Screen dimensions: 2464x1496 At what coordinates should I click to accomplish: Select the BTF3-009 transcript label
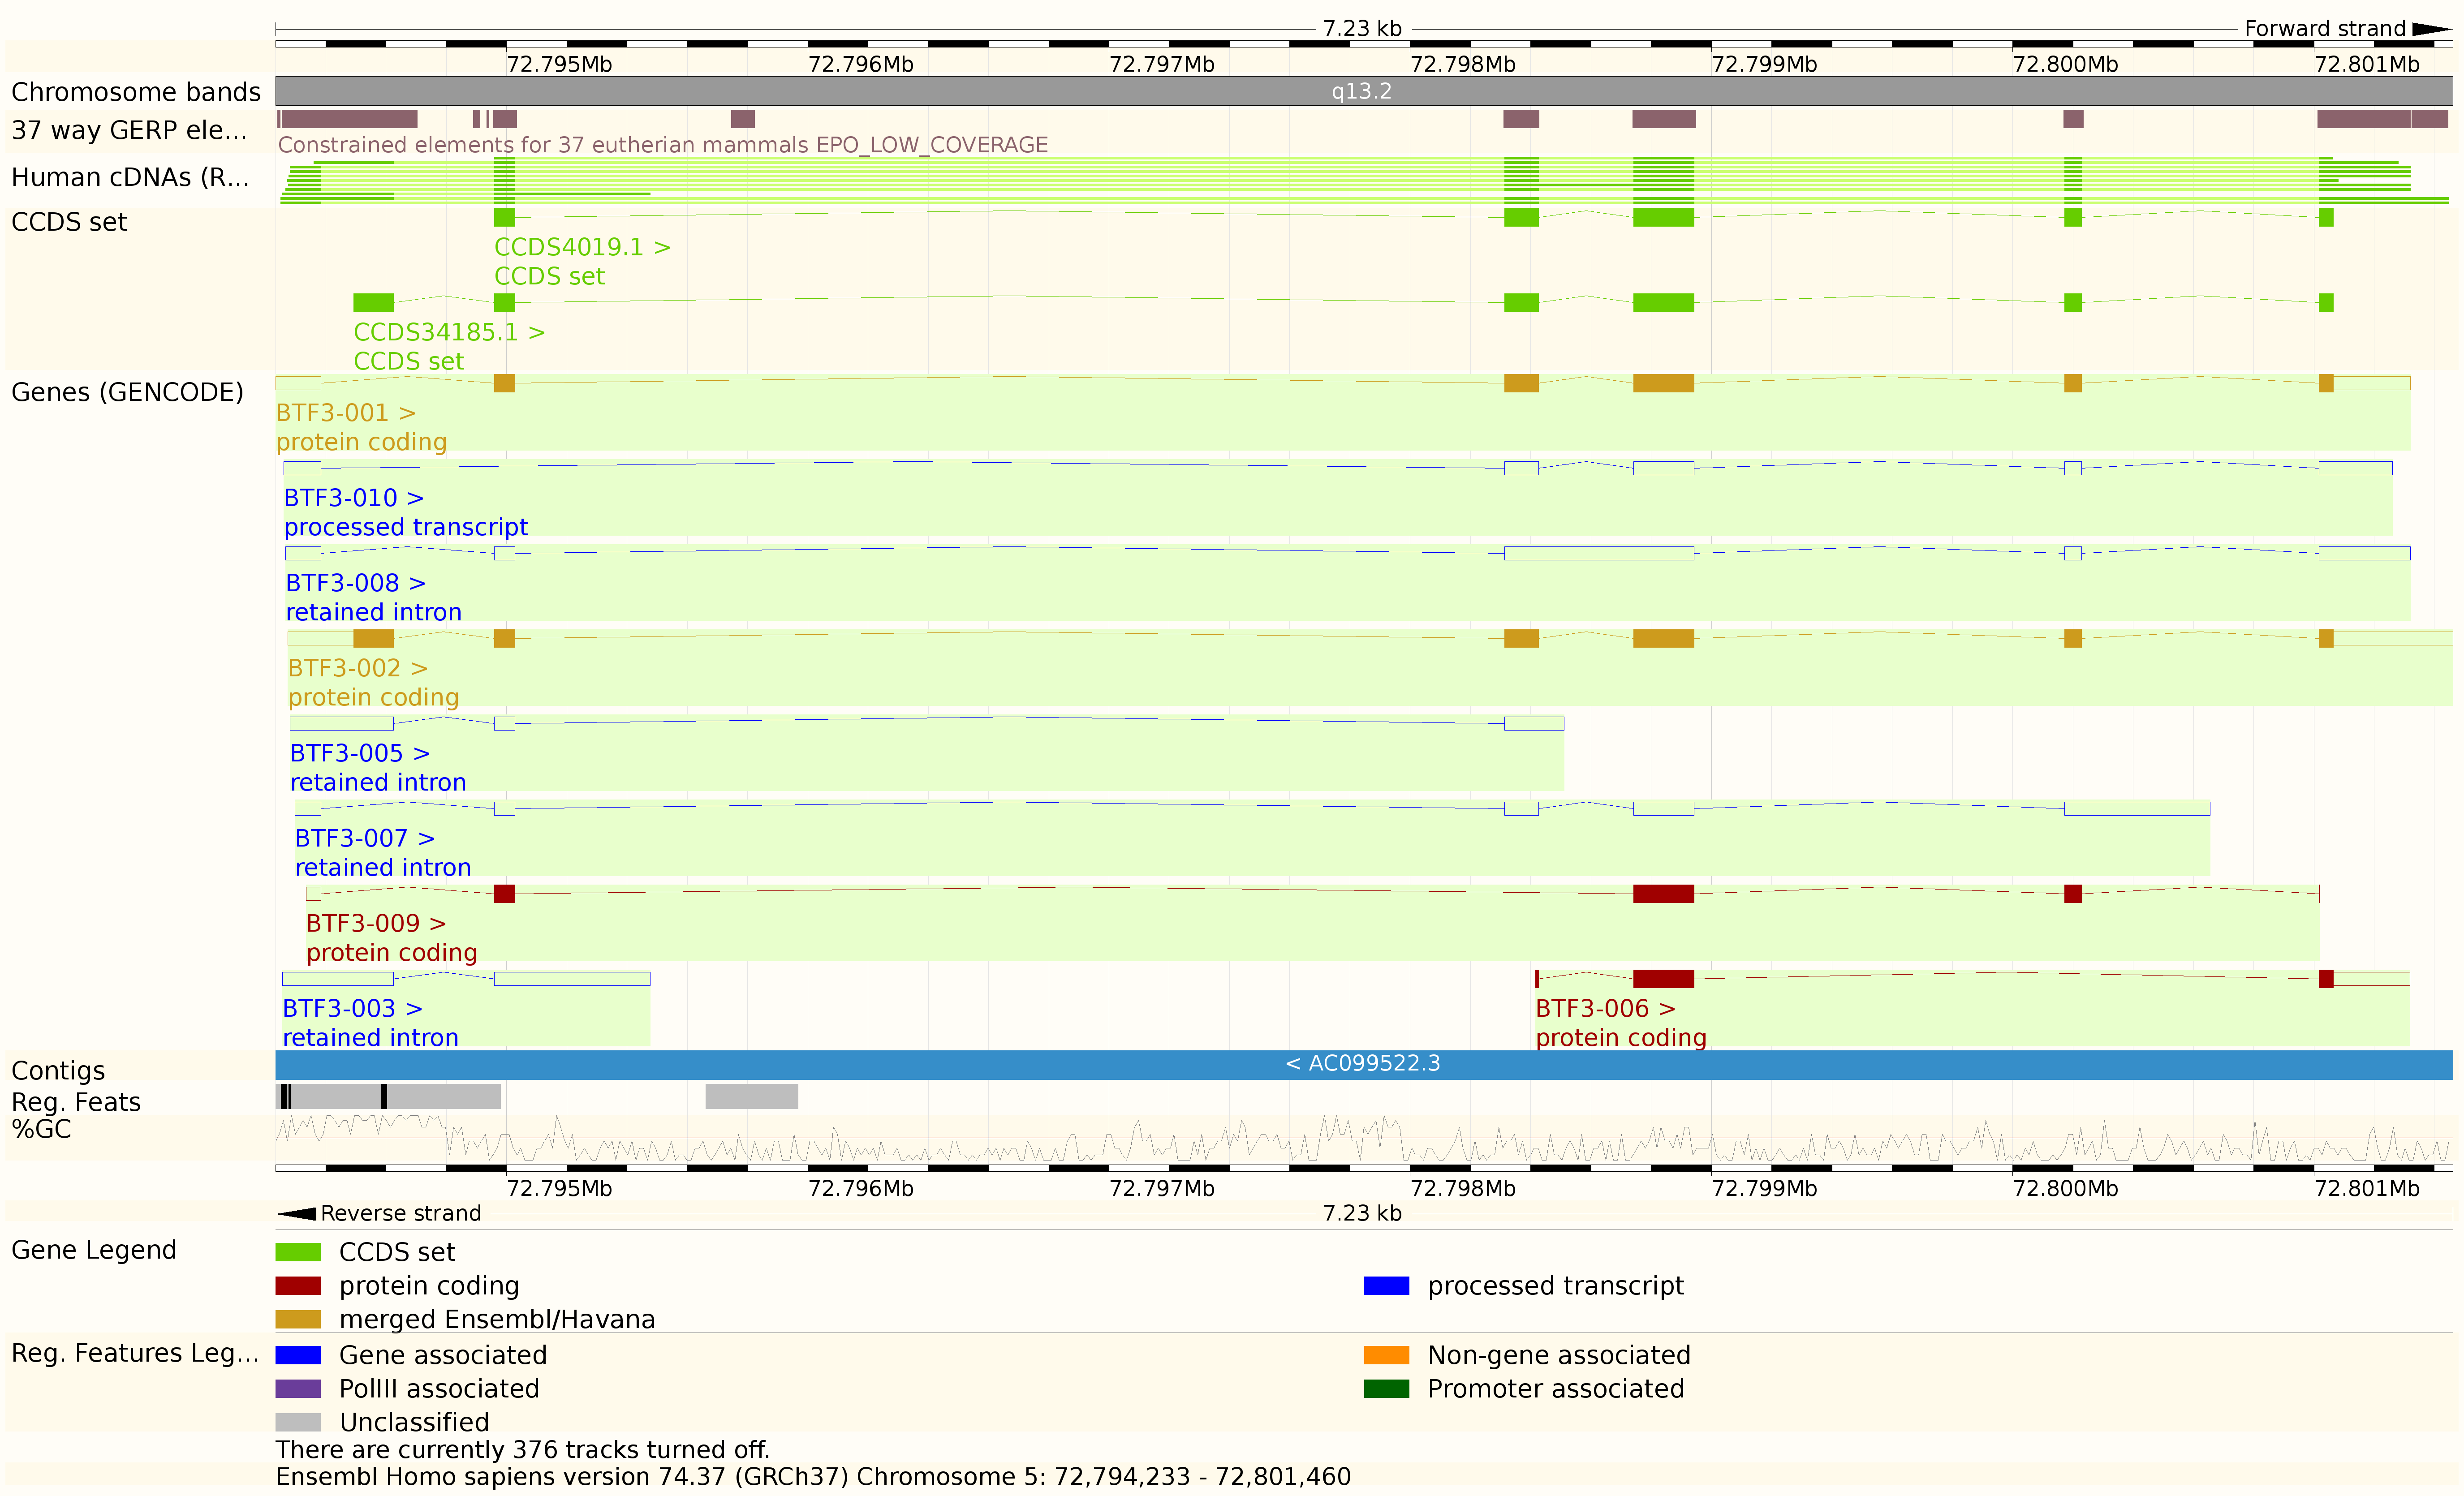coord(376,923)
